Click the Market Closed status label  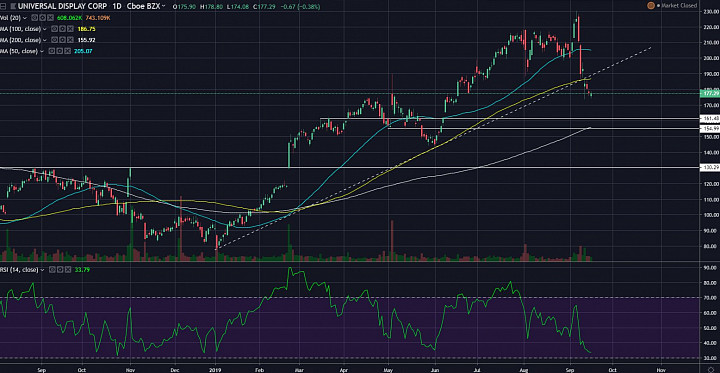pos(679,6)
